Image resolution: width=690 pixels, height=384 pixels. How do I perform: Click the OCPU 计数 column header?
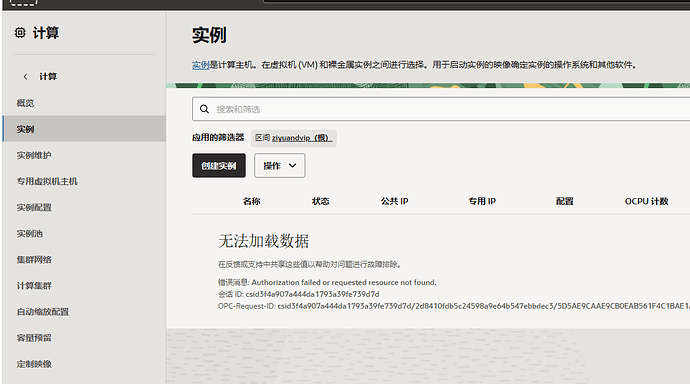(x=646, y=201)
